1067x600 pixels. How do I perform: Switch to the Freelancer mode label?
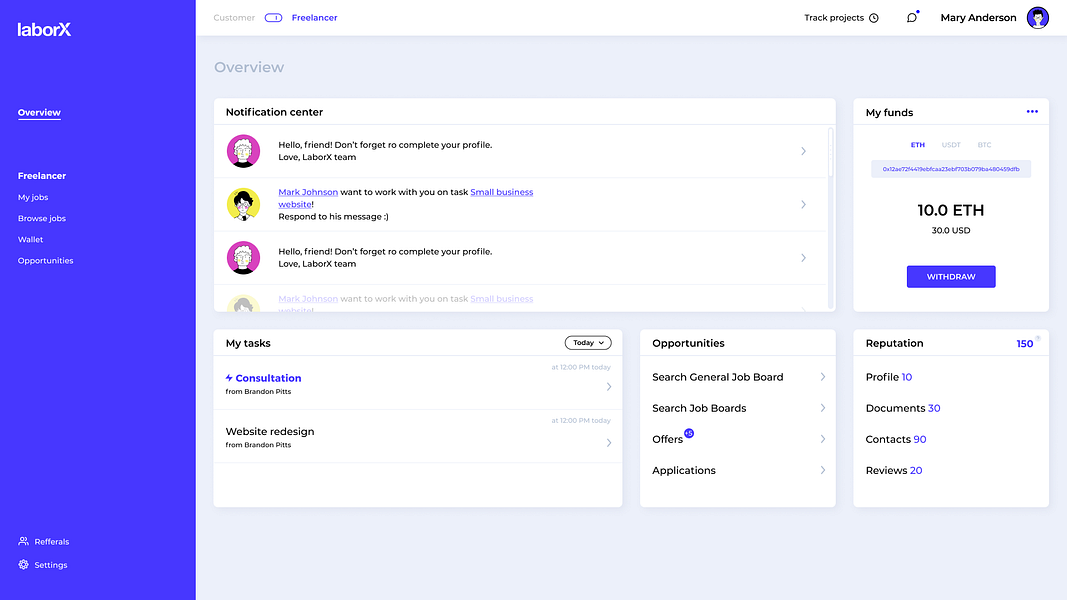314,18
